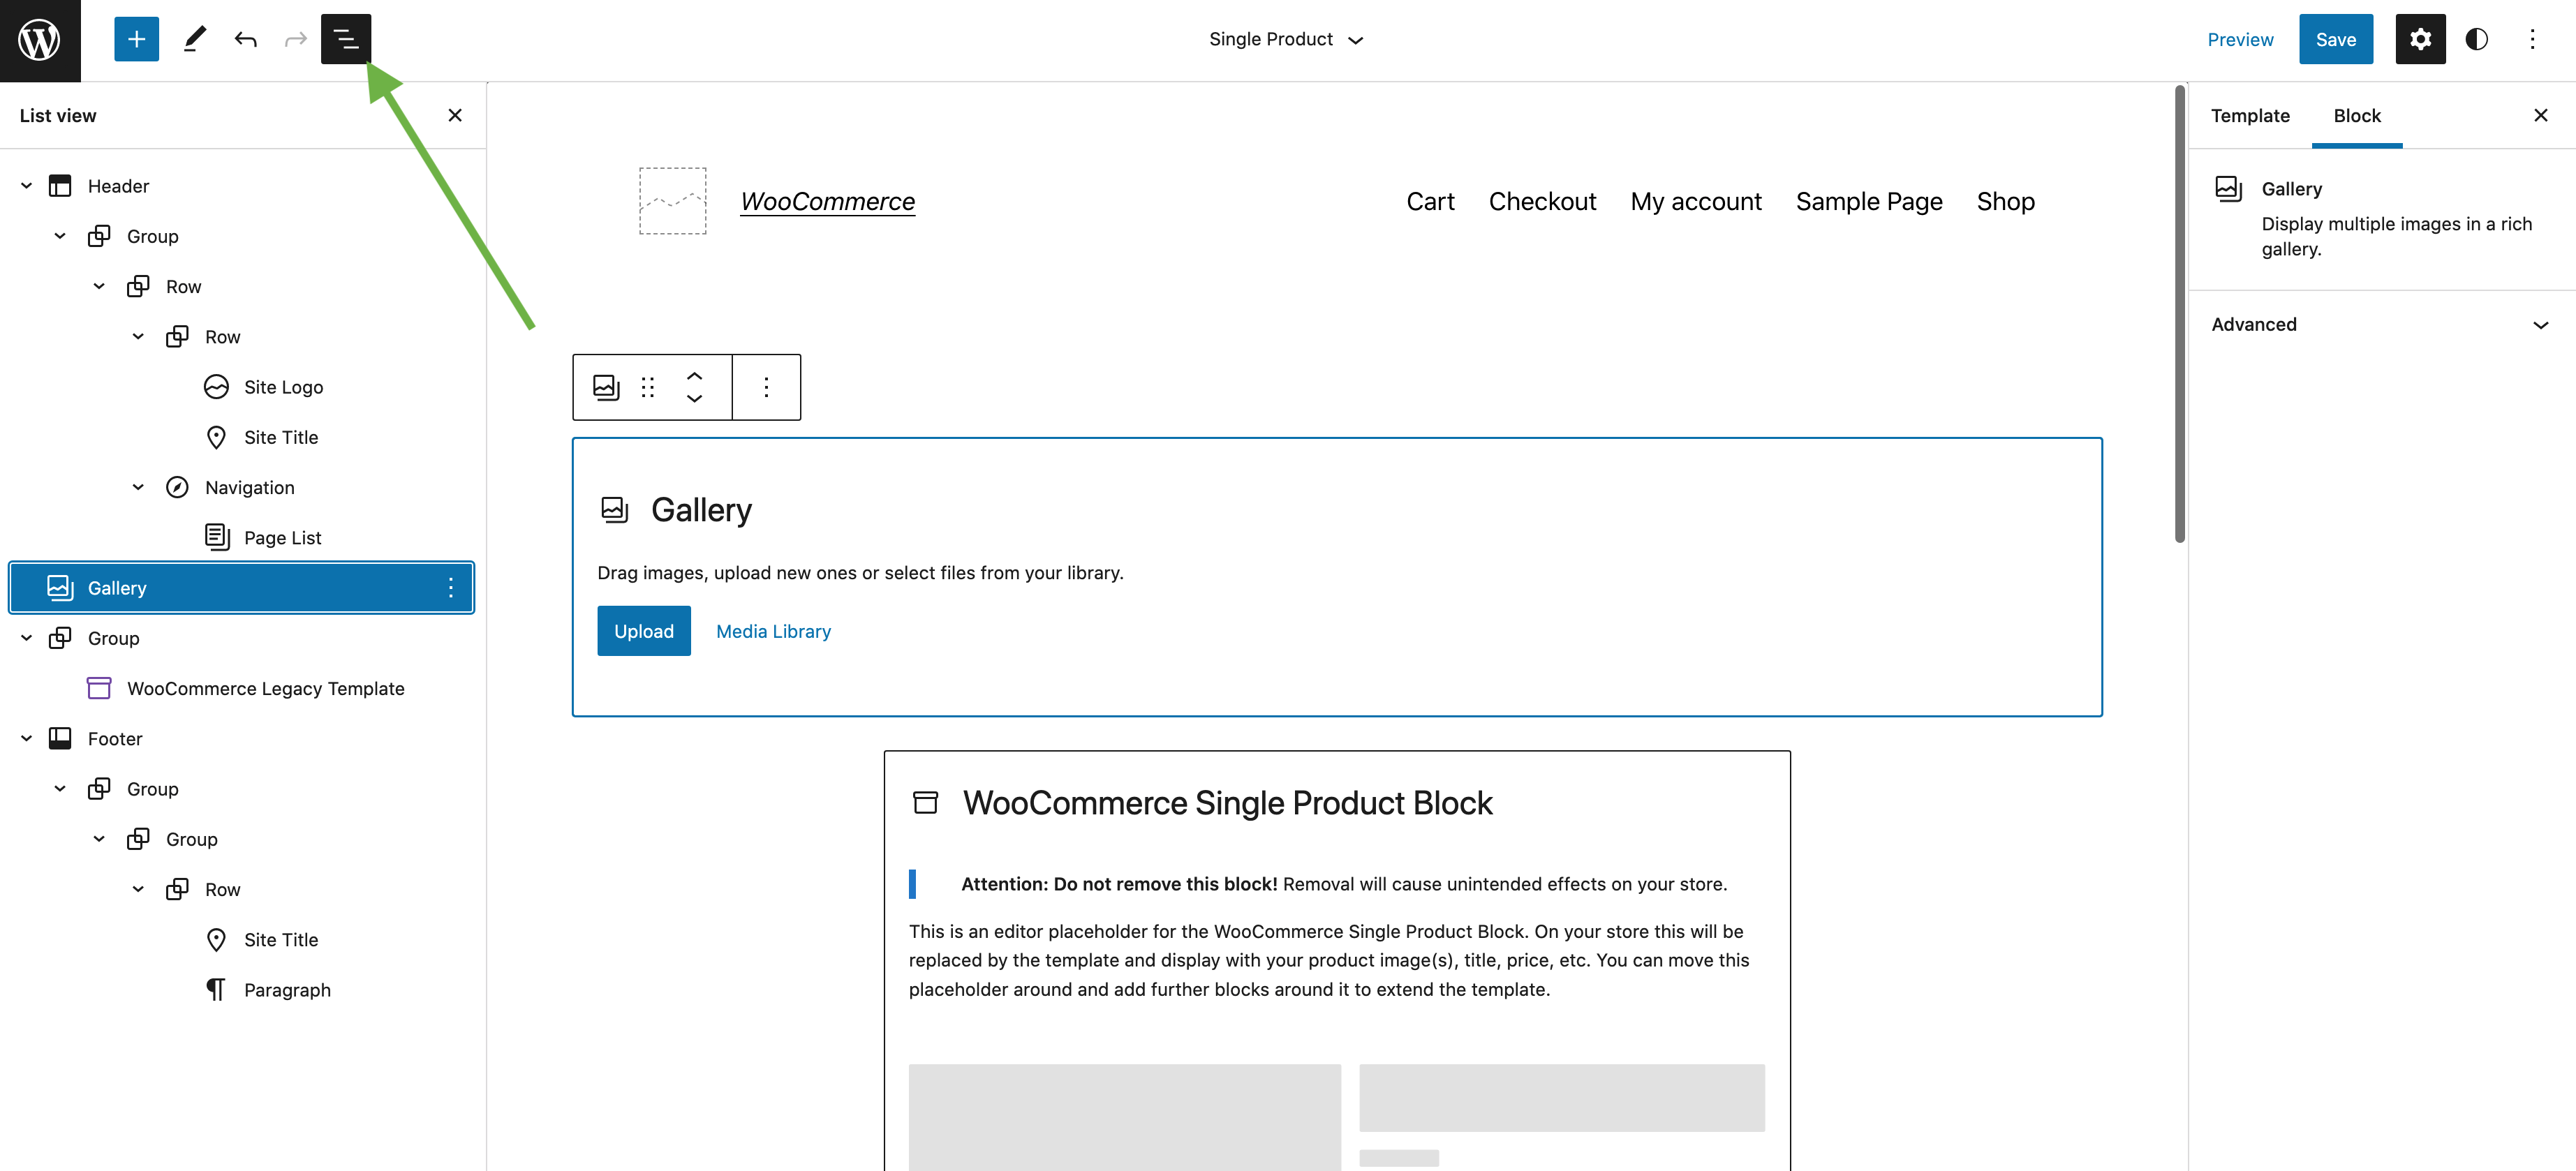Collapse the Header item in list view

click(x=25, y=185)
